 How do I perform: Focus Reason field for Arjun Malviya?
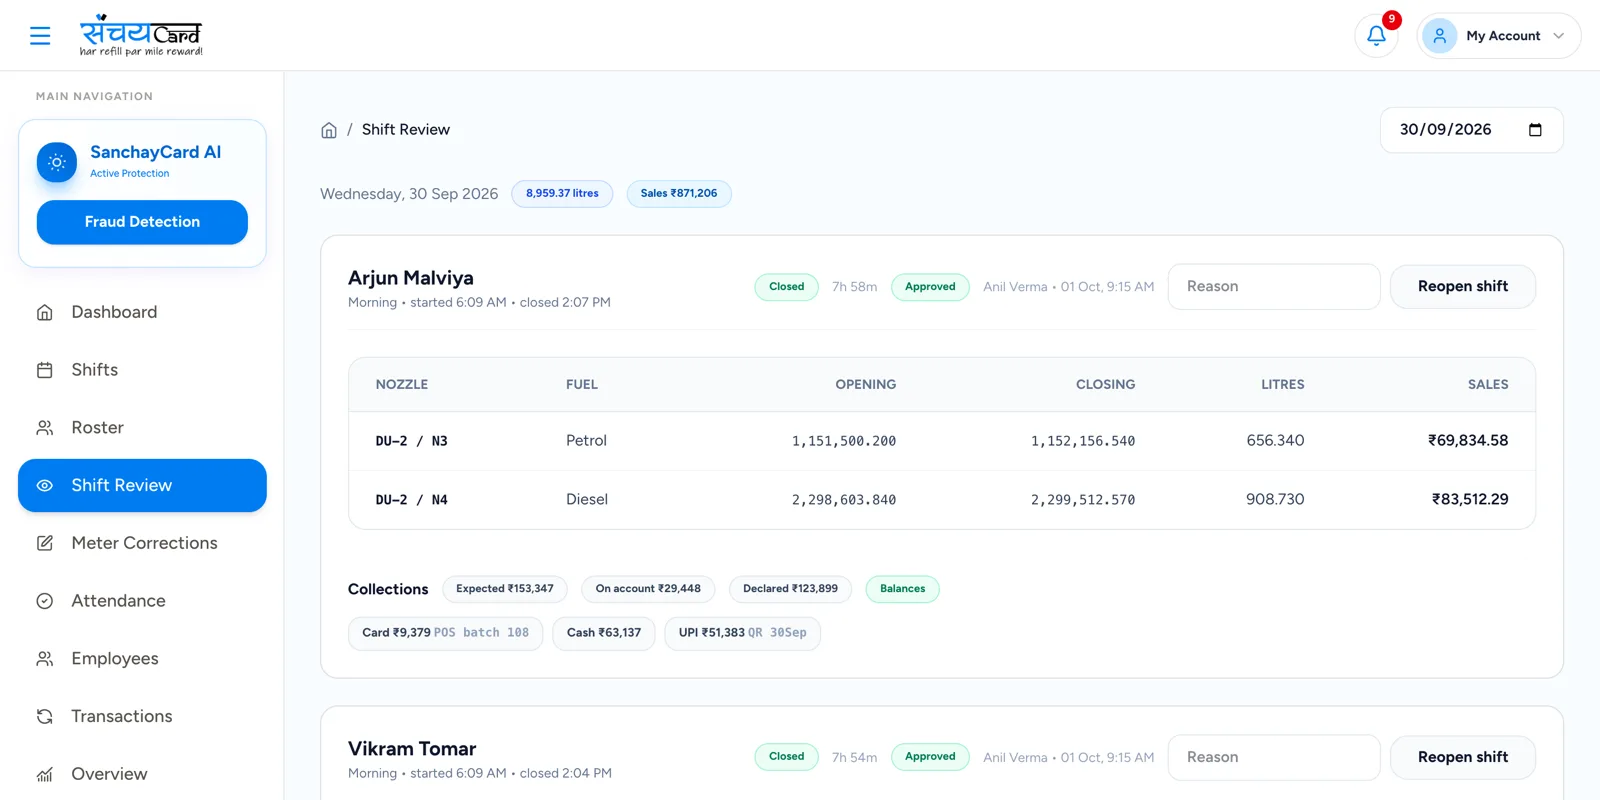pyautogui.click(x=1274, y=287)
